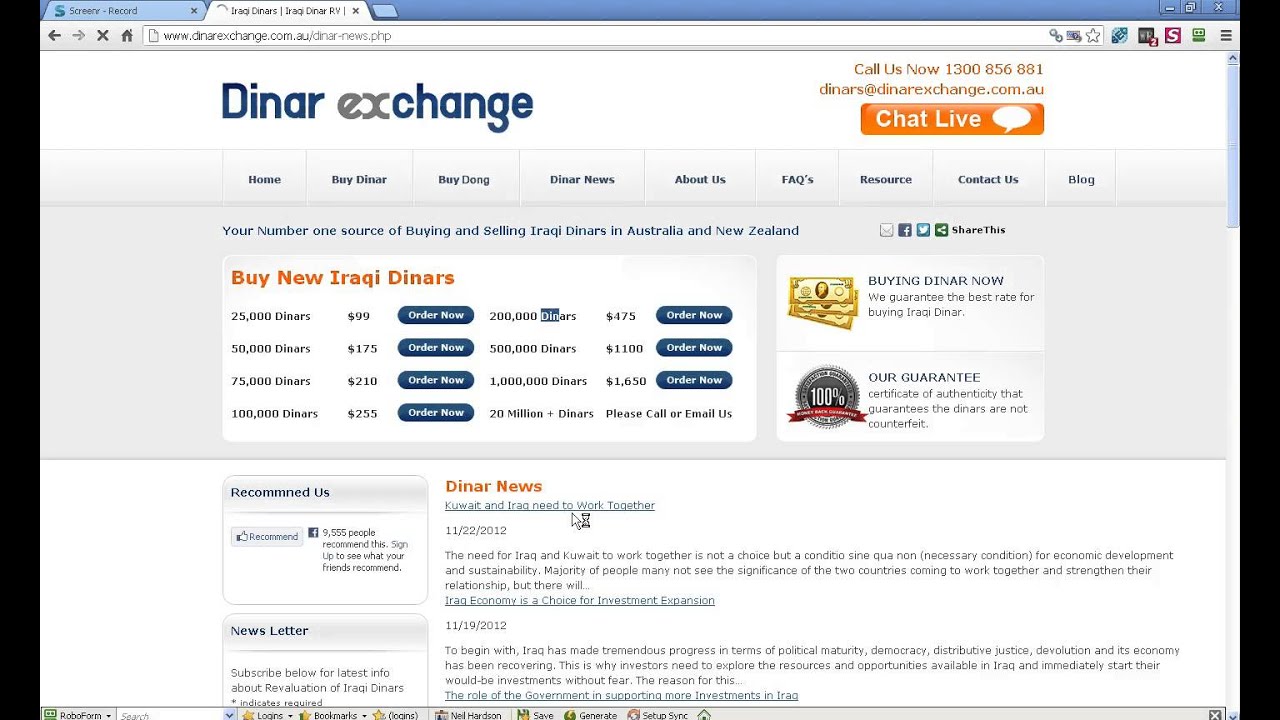Screen dimensions: 1280x720
Task: Order 50,000 Dinars for $175
Action: (436, 348)
